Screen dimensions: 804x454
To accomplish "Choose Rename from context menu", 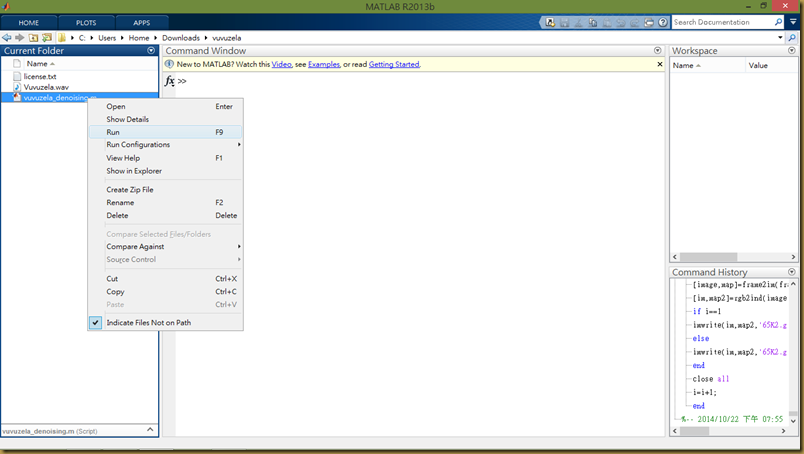I will (165, 203).
